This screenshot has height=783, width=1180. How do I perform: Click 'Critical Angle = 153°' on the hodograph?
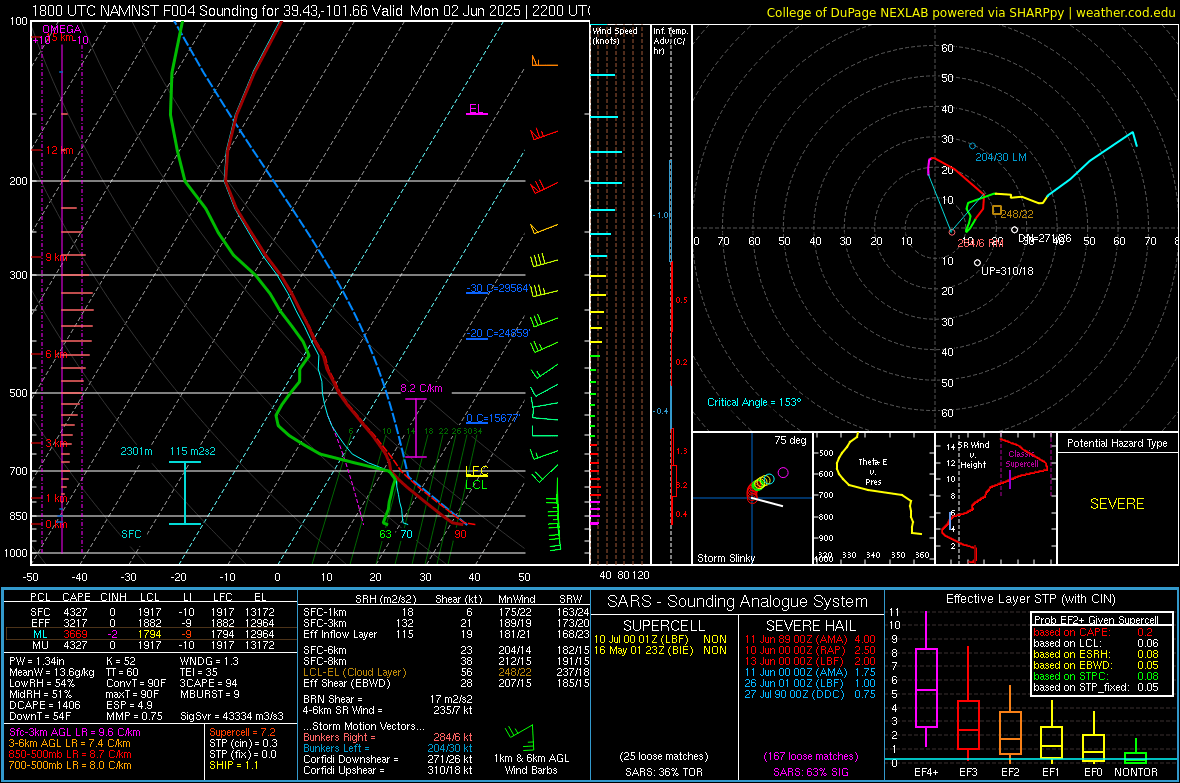click(x=754, y=402)
